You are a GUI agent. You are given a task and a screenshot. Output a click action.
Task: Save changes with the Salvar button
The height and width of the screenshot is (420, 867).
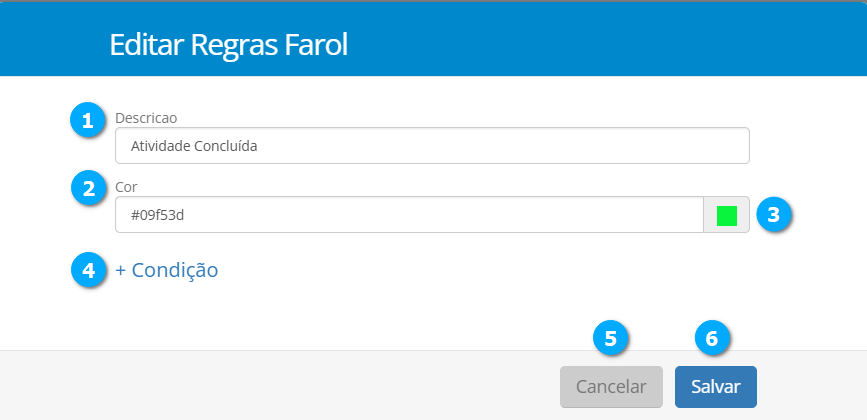[715, 387]
